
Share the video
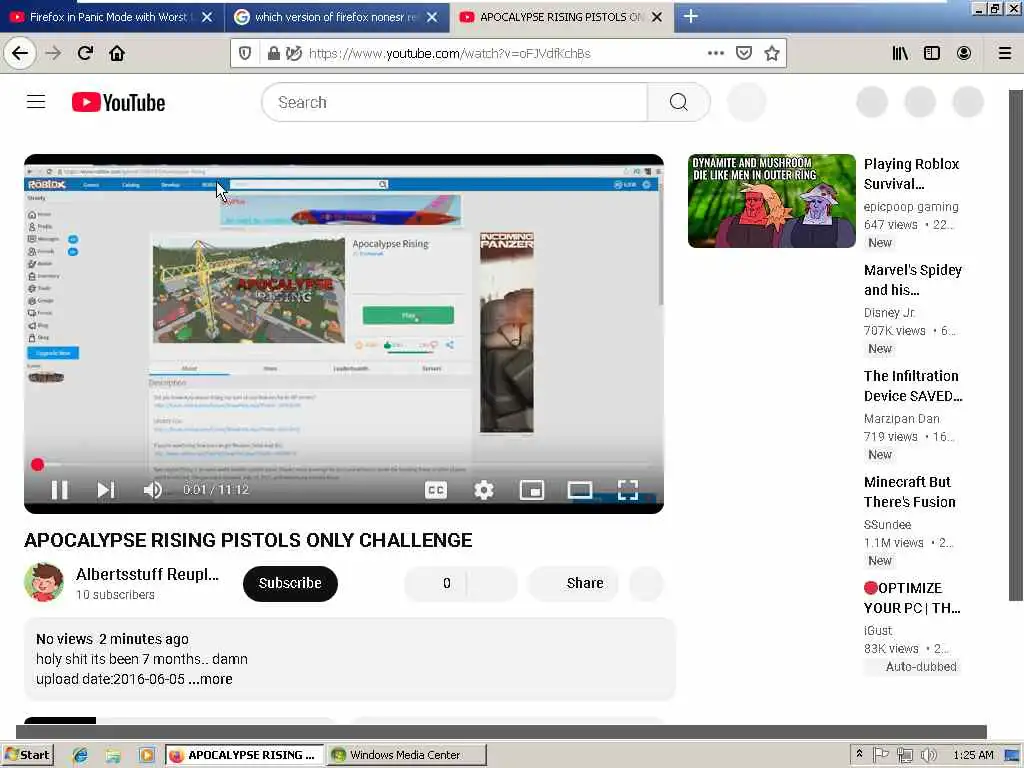(x=573, y=583)
